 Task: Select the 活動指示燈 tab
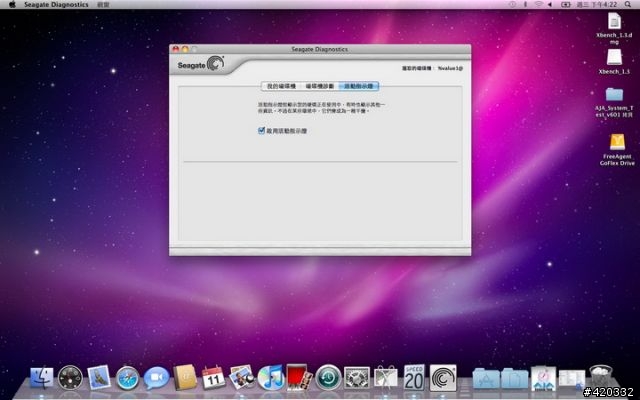point(359,87)
